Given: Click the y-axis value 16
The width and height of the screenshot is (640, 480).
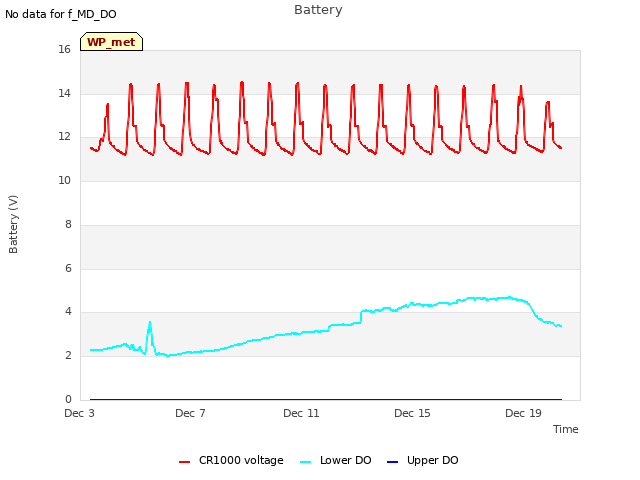Looking at the screenshot, I should 64,50.
